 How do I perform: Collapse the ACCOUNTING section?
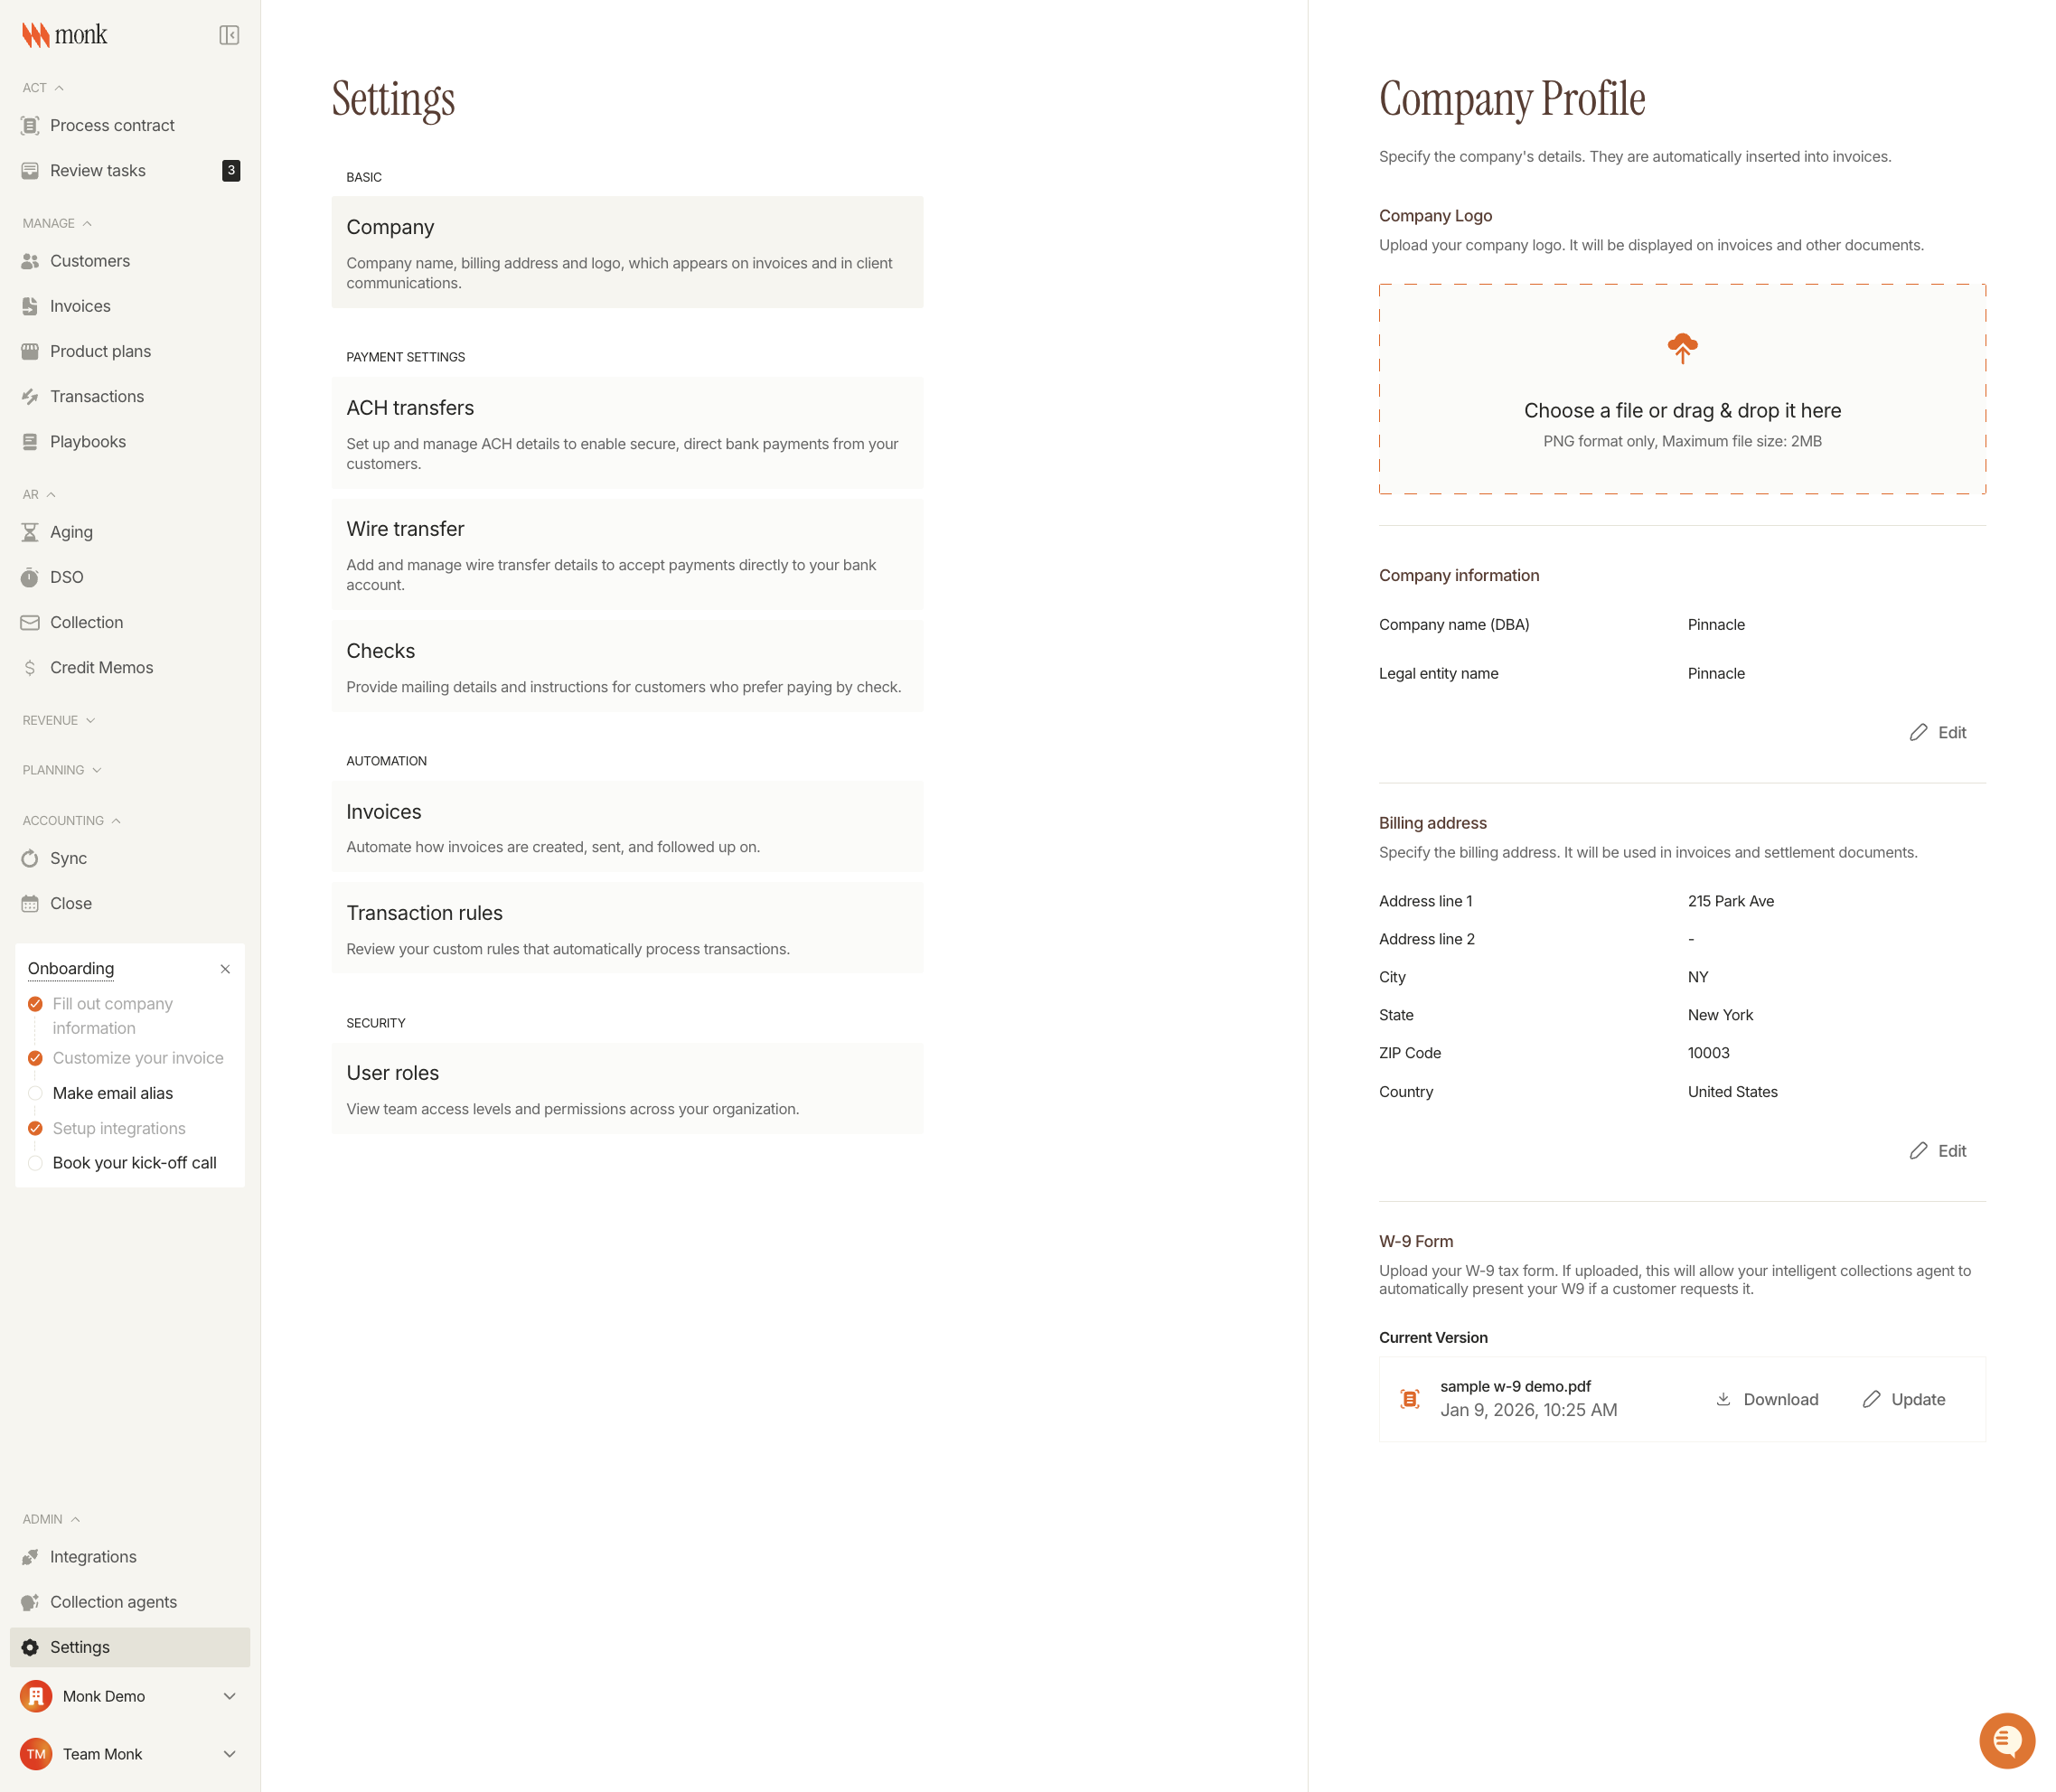[115, 820]
